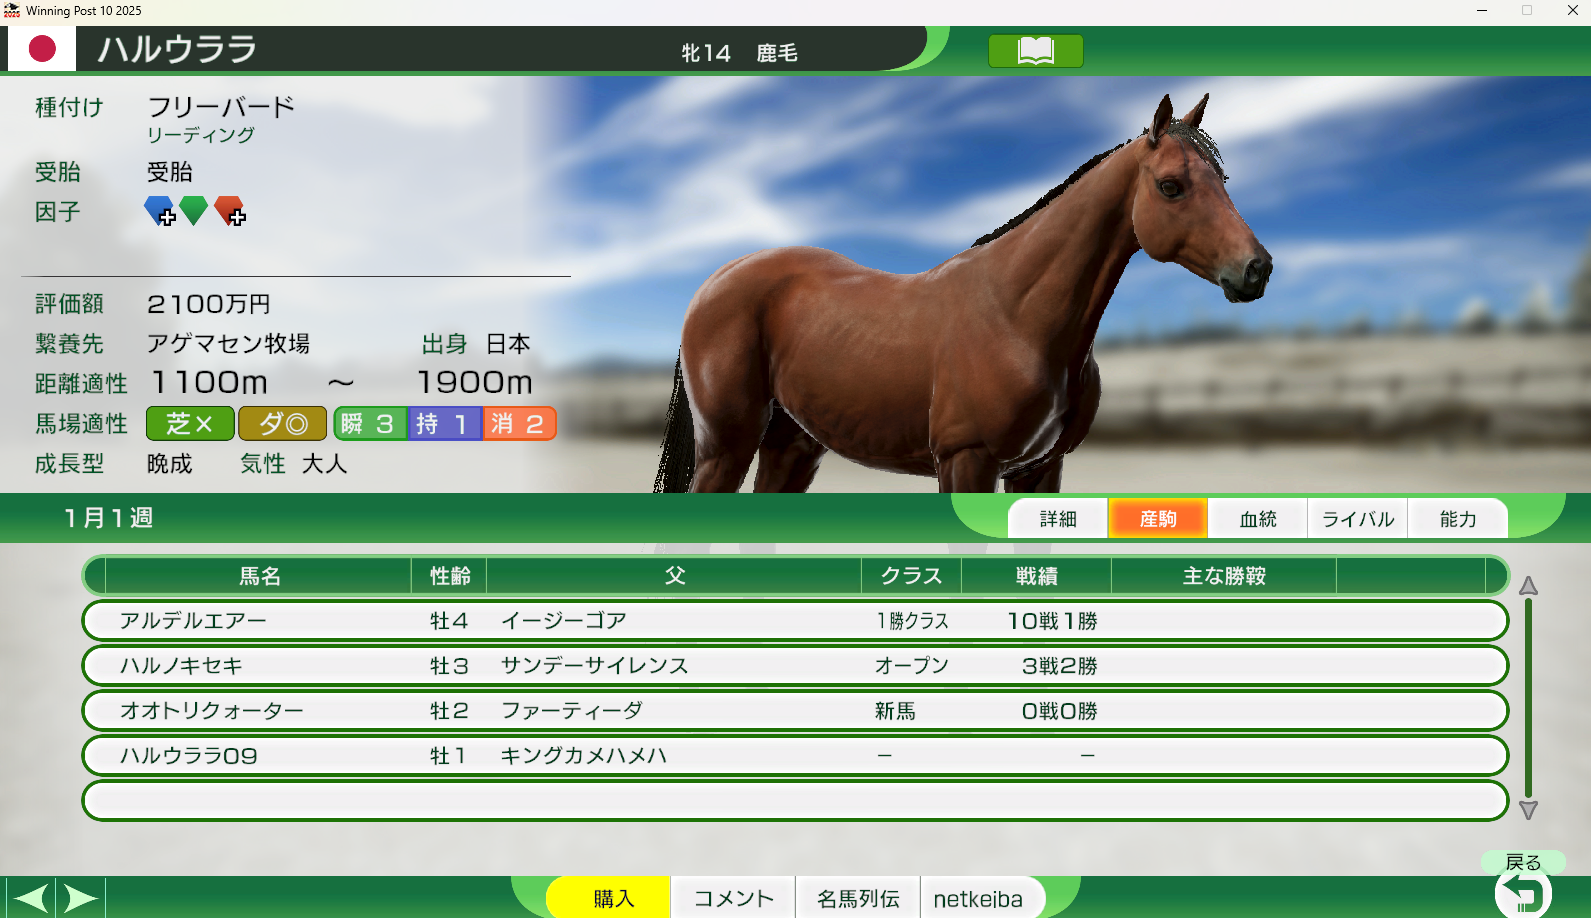Minimize the Winning Post window
The width and height of the screenshot is (1591, 918).
[x=1482, y=11]
